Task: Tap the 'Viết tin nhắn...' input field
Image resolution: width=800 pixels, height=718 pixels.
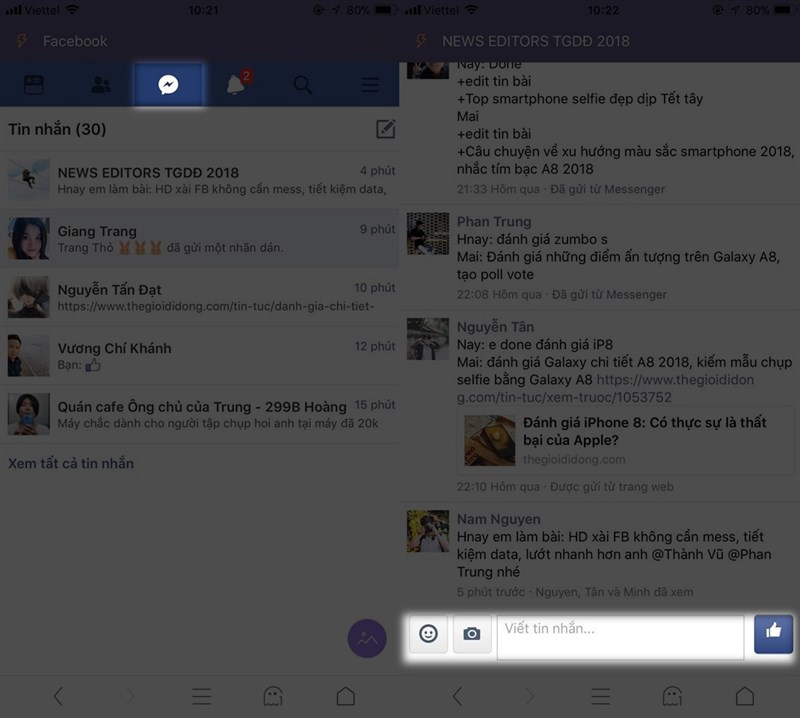Action: pyautogui.click(x=618, y=634)
